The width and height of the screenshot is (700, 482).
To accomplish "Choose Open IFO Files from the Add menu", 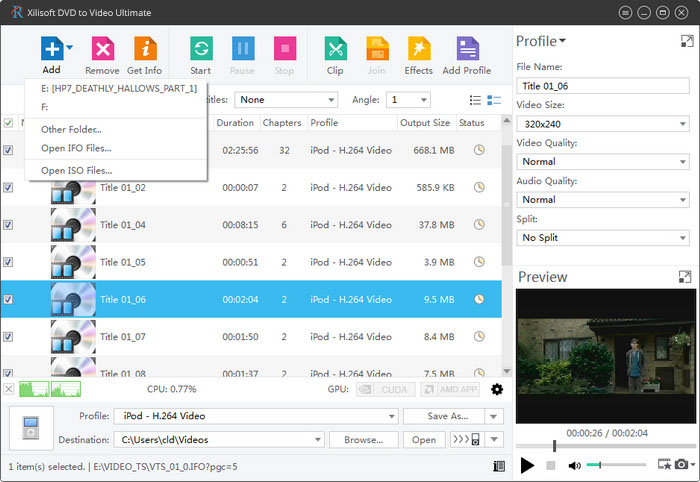I will pos(76,148).
